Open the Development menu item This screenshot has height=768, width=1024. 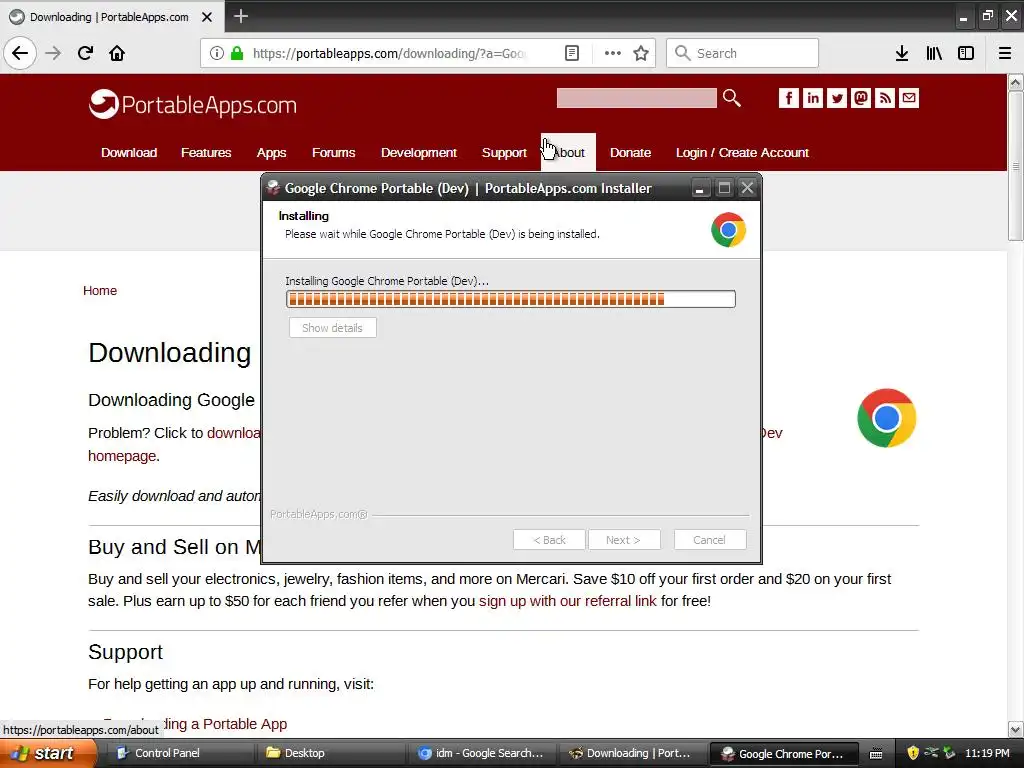419,152
